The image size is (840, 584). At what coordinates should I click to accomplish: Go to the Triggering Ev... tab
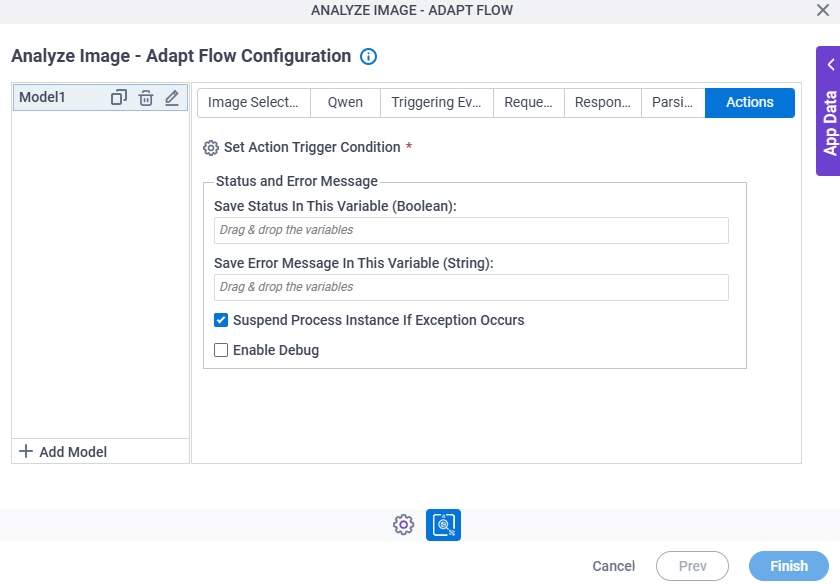pos(436,102)
